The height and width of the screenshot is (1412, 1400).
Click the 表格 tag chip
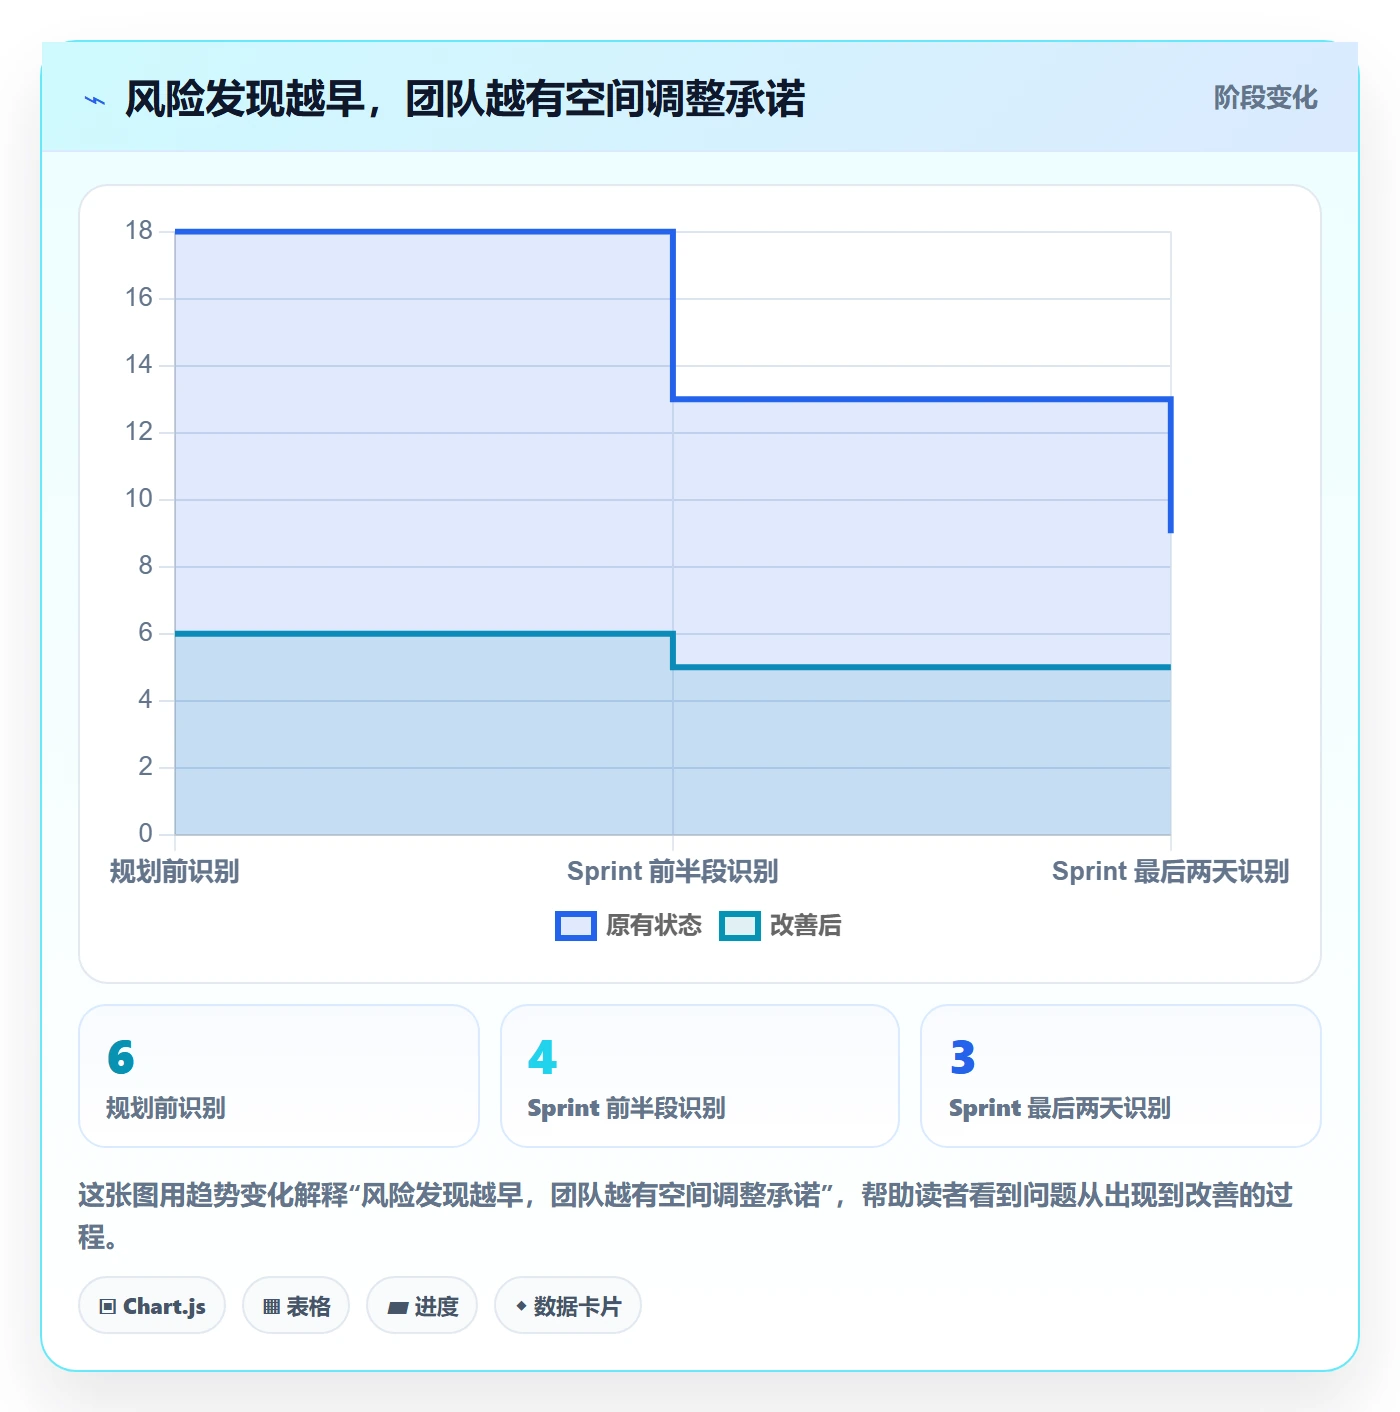(x=296, y=1306)
